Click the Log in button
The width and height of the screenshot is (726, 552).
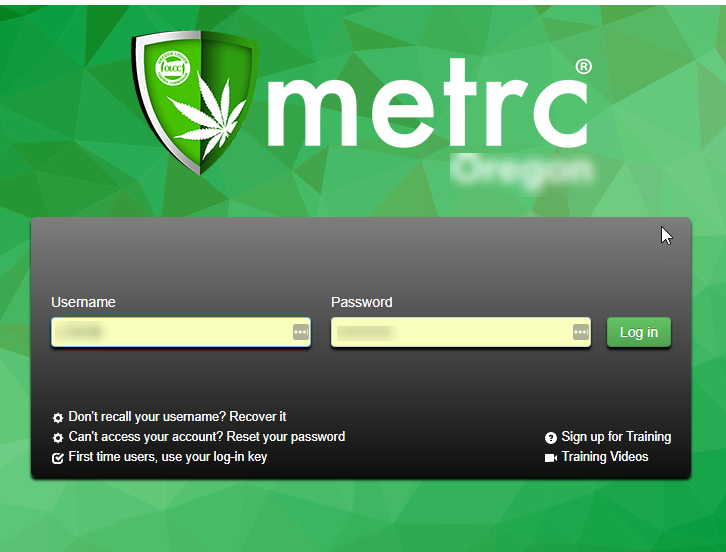638,332
